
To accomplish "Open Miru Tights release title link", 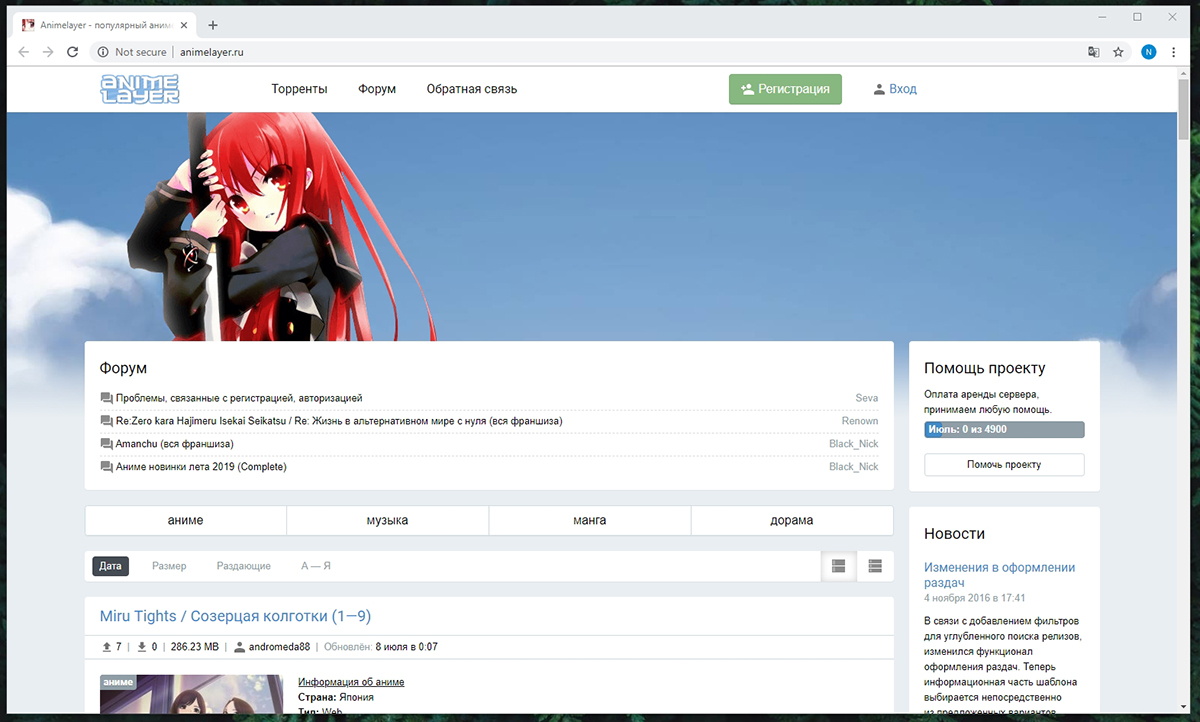I will click(235, 616).
